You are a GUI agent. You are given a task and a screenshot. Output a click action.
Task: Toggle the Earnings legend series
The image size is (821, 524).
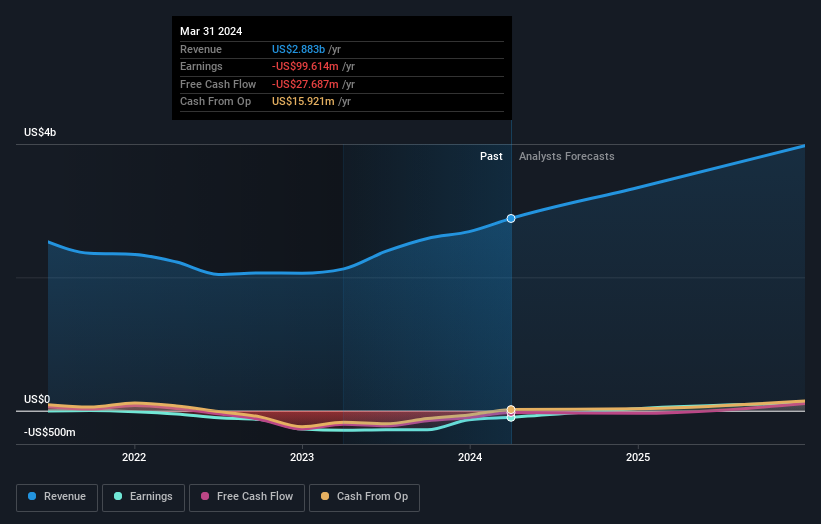[143, 497]
